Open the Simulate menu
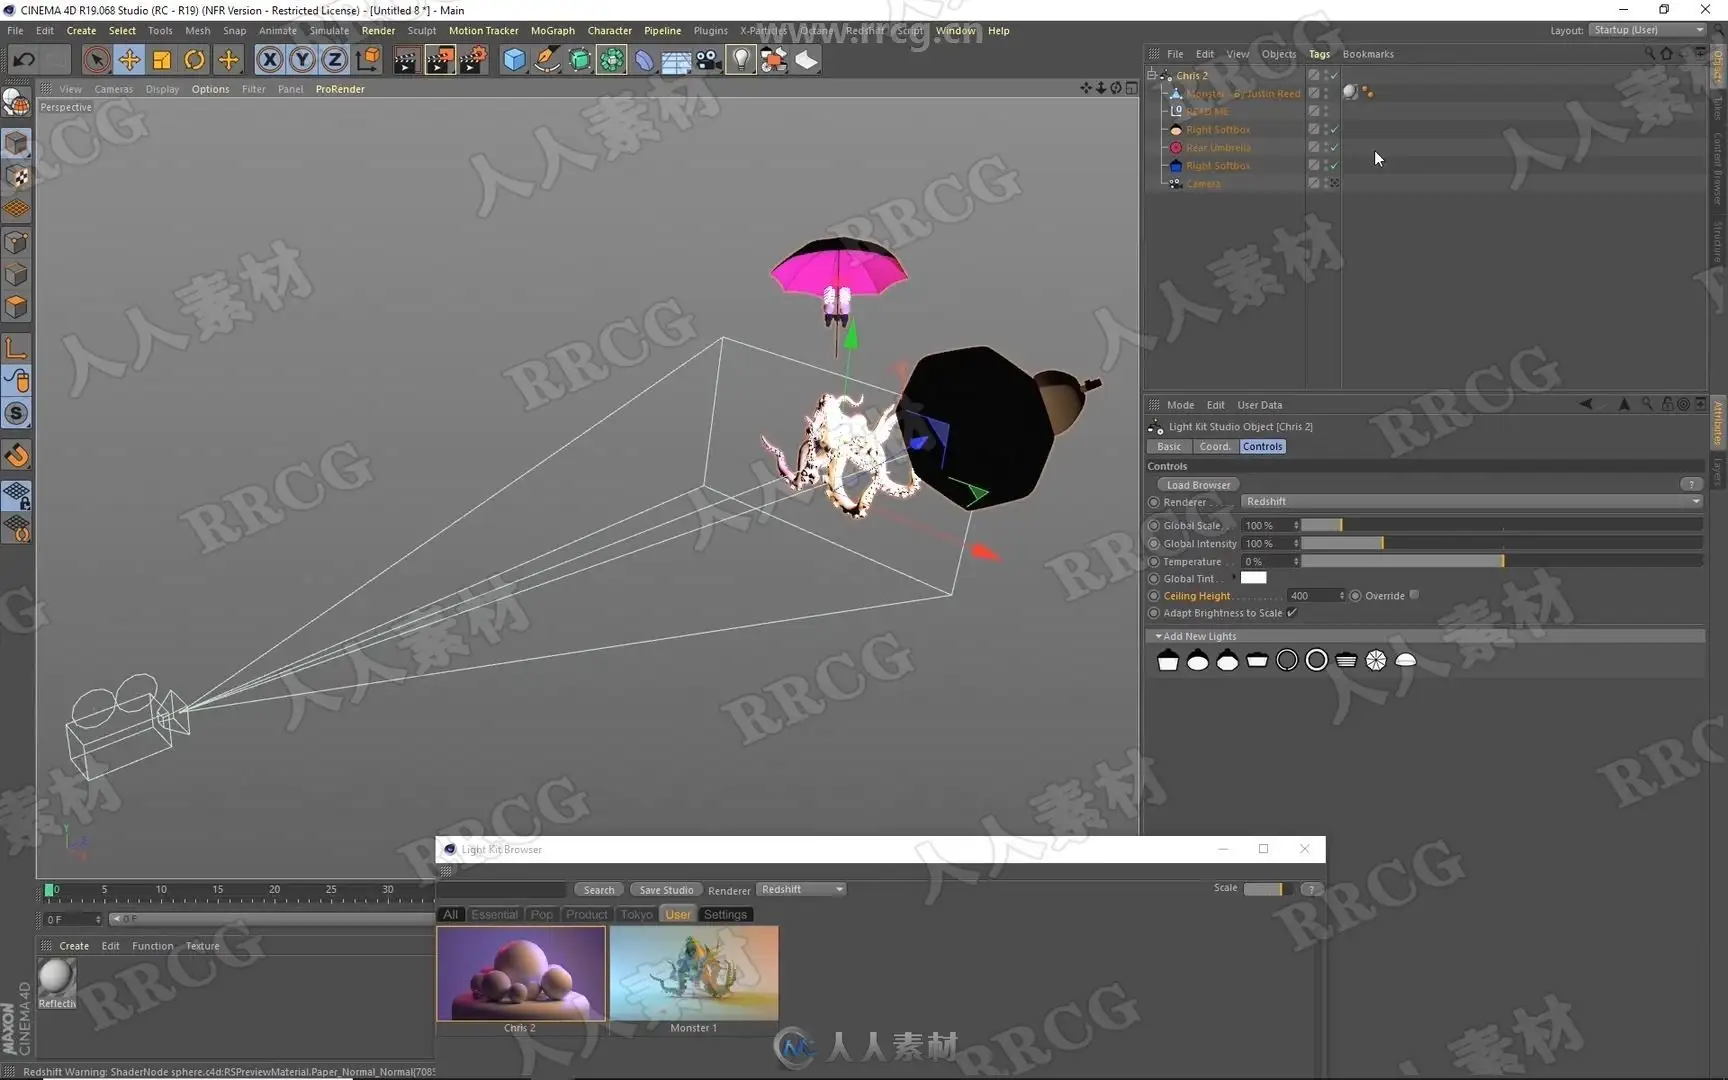 click(329, 31)
